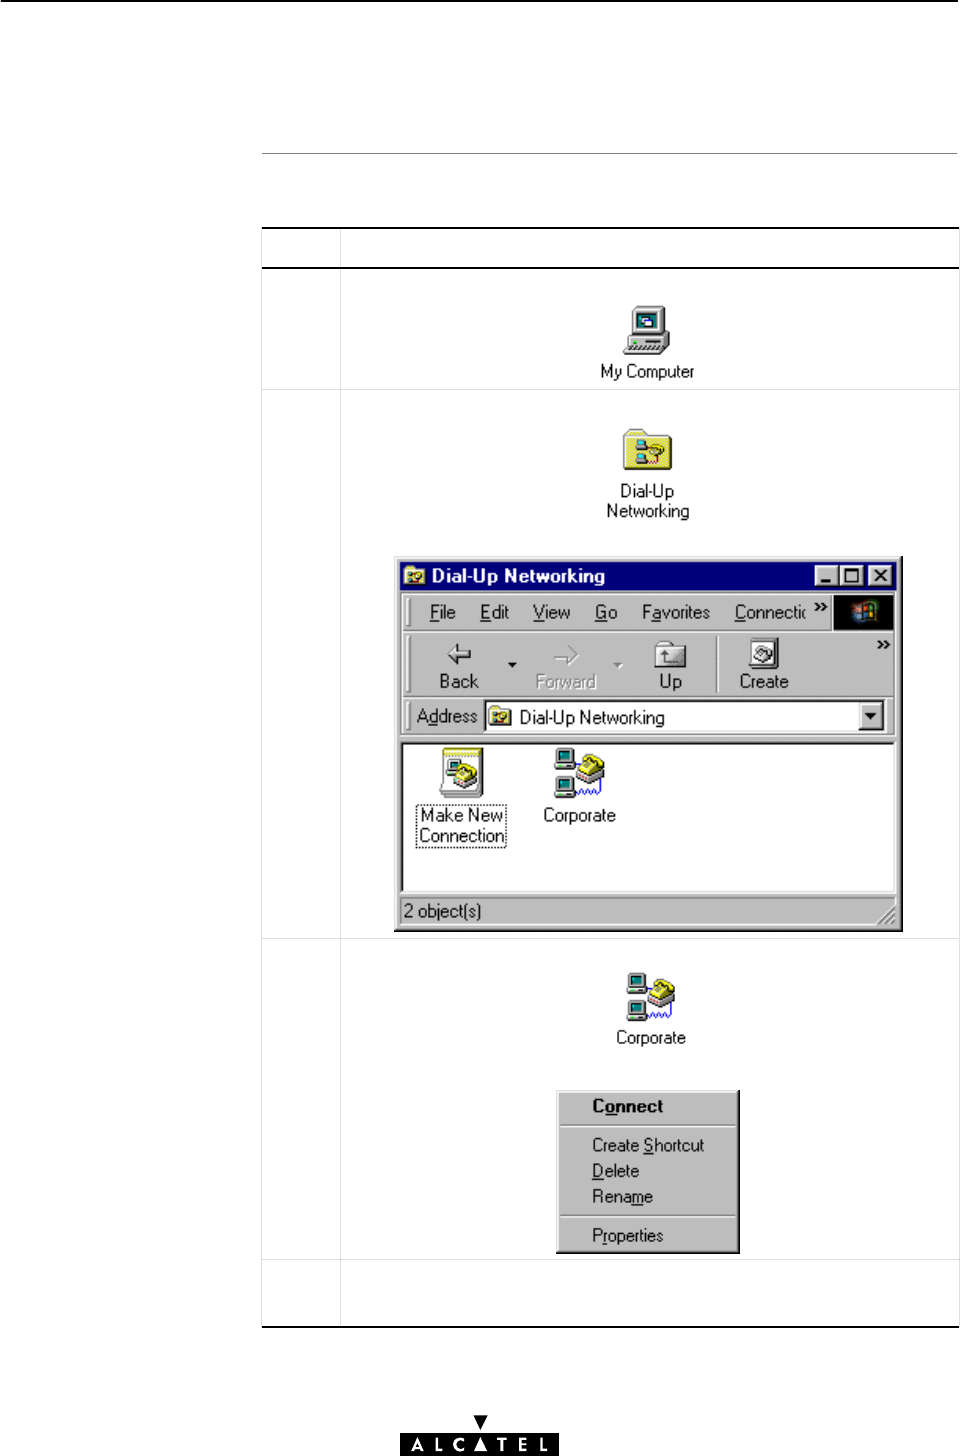This screenshot has height=1456, width=960.
Task: Click the window resize grip corner
Action: coord(886,914)
